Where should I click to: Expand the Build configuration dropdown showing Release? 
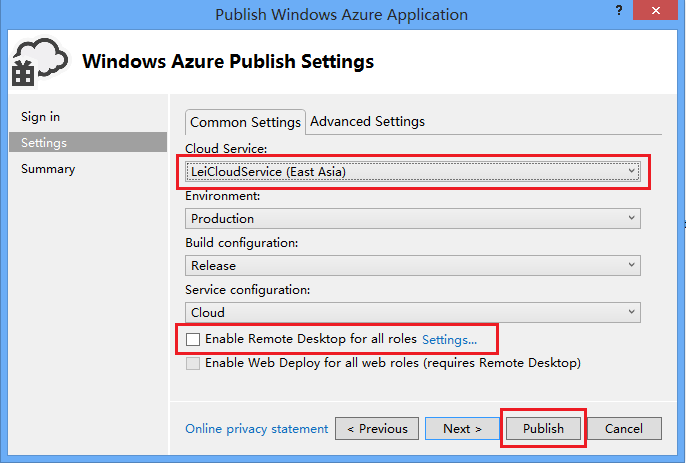coord(413,266)
